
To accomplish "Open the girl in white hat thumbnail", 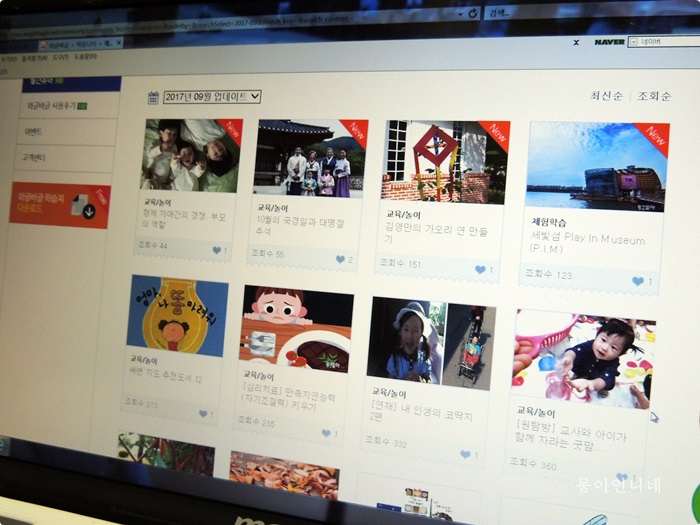I will 431,343.
